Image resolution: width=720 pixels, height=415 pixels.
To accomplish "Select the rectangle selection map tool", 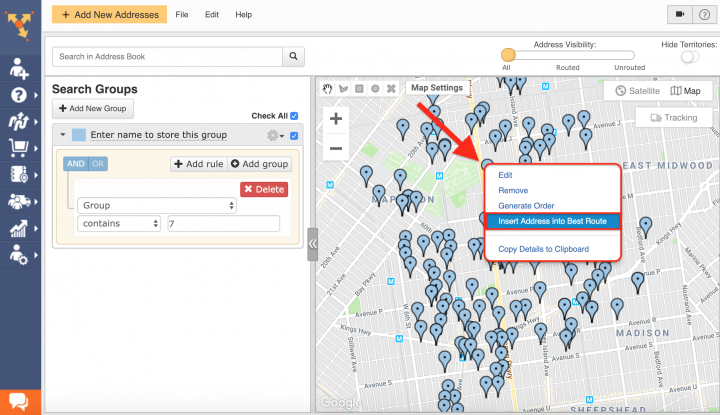I will click(359, 89).
